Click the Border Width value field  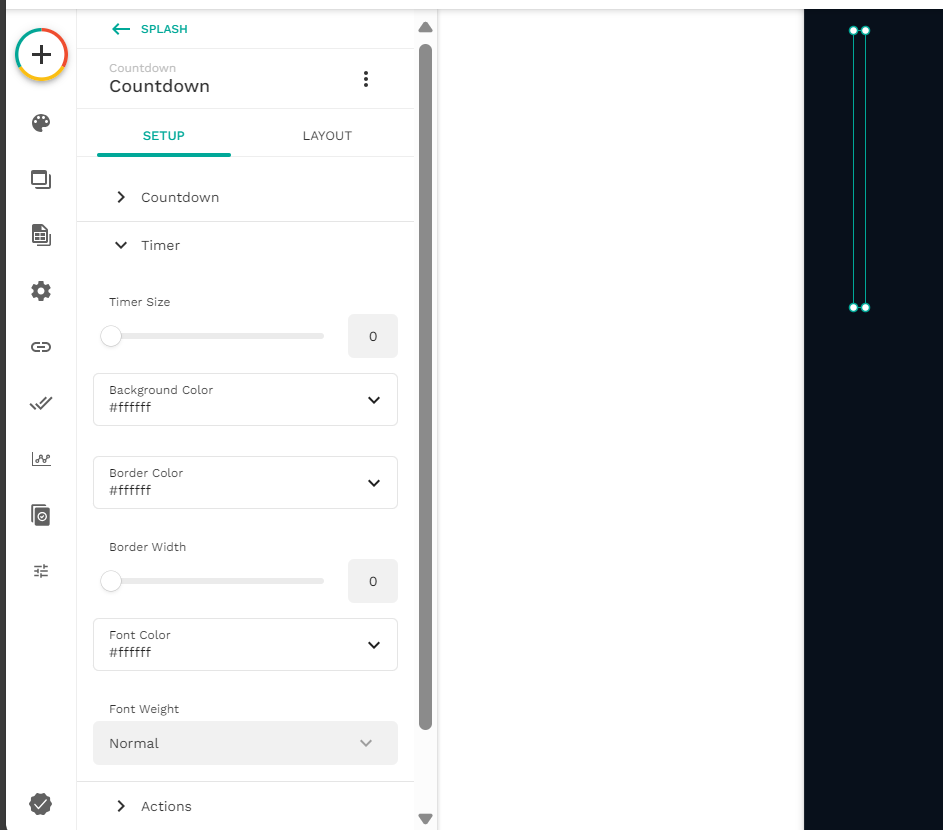point(373,581)
